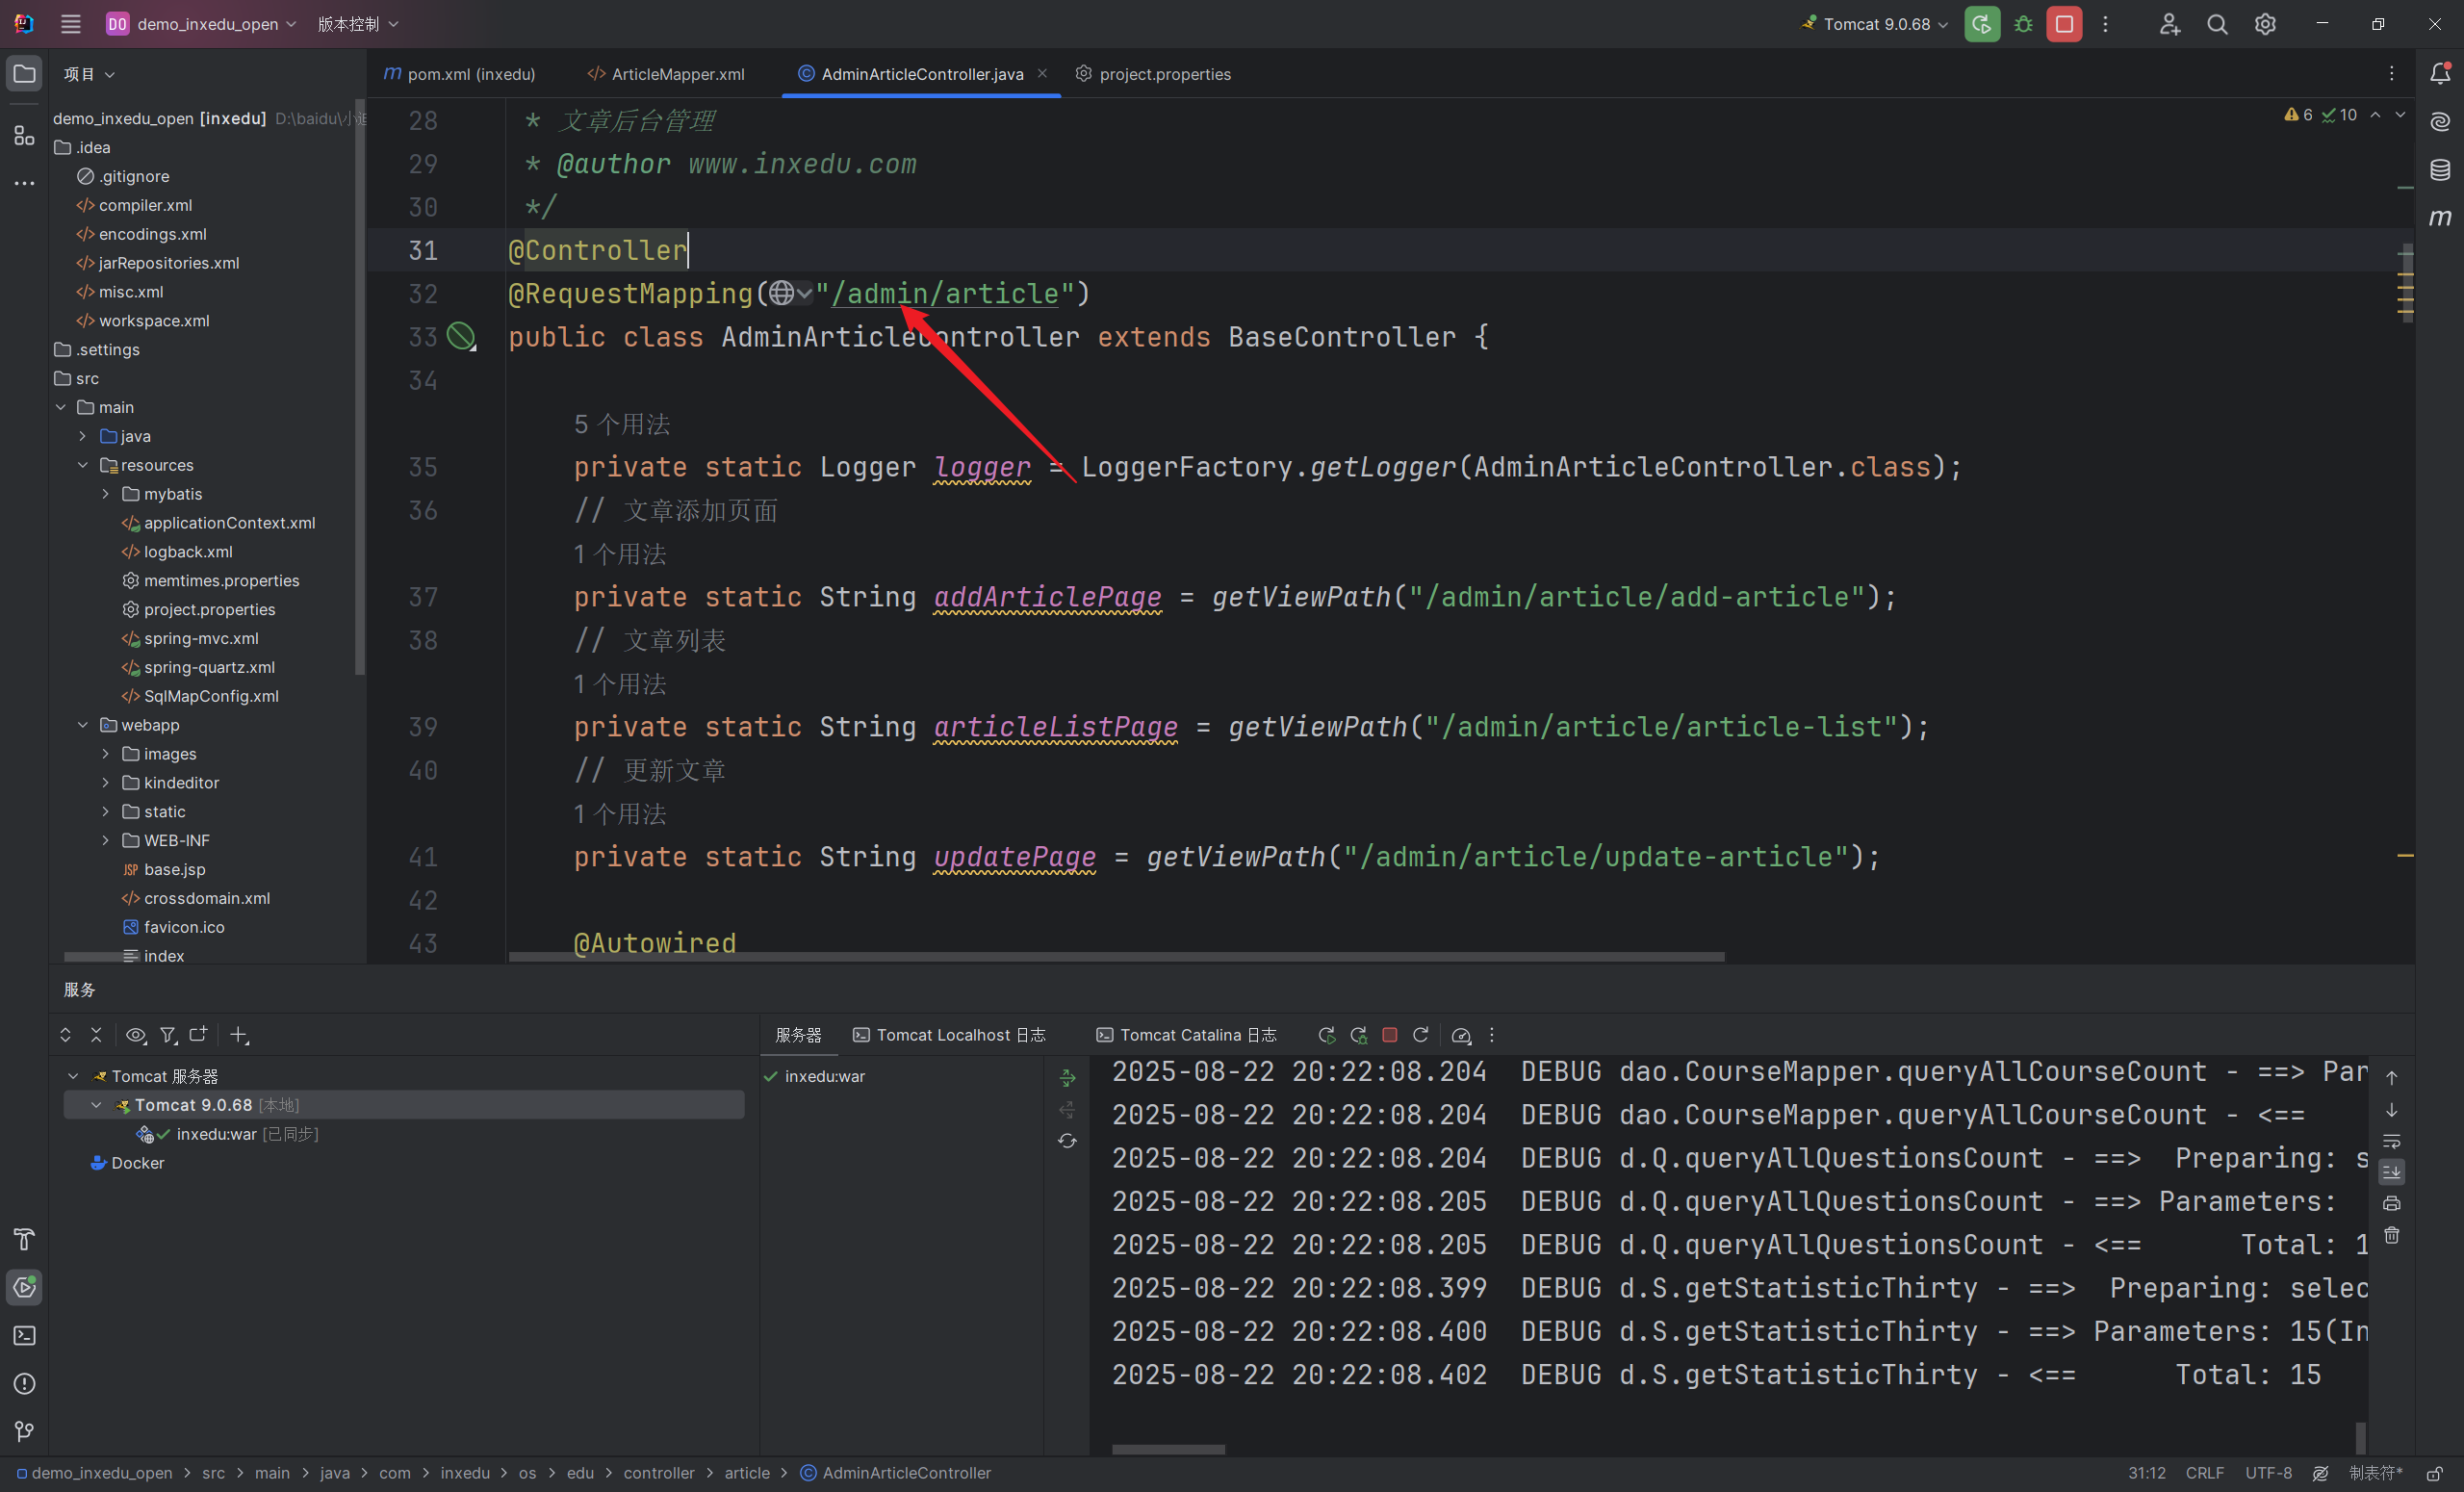This screenshot has height=1492, width=2464.
Task: Toggle scroll to end of log
Action: tap(2391, 1171)
